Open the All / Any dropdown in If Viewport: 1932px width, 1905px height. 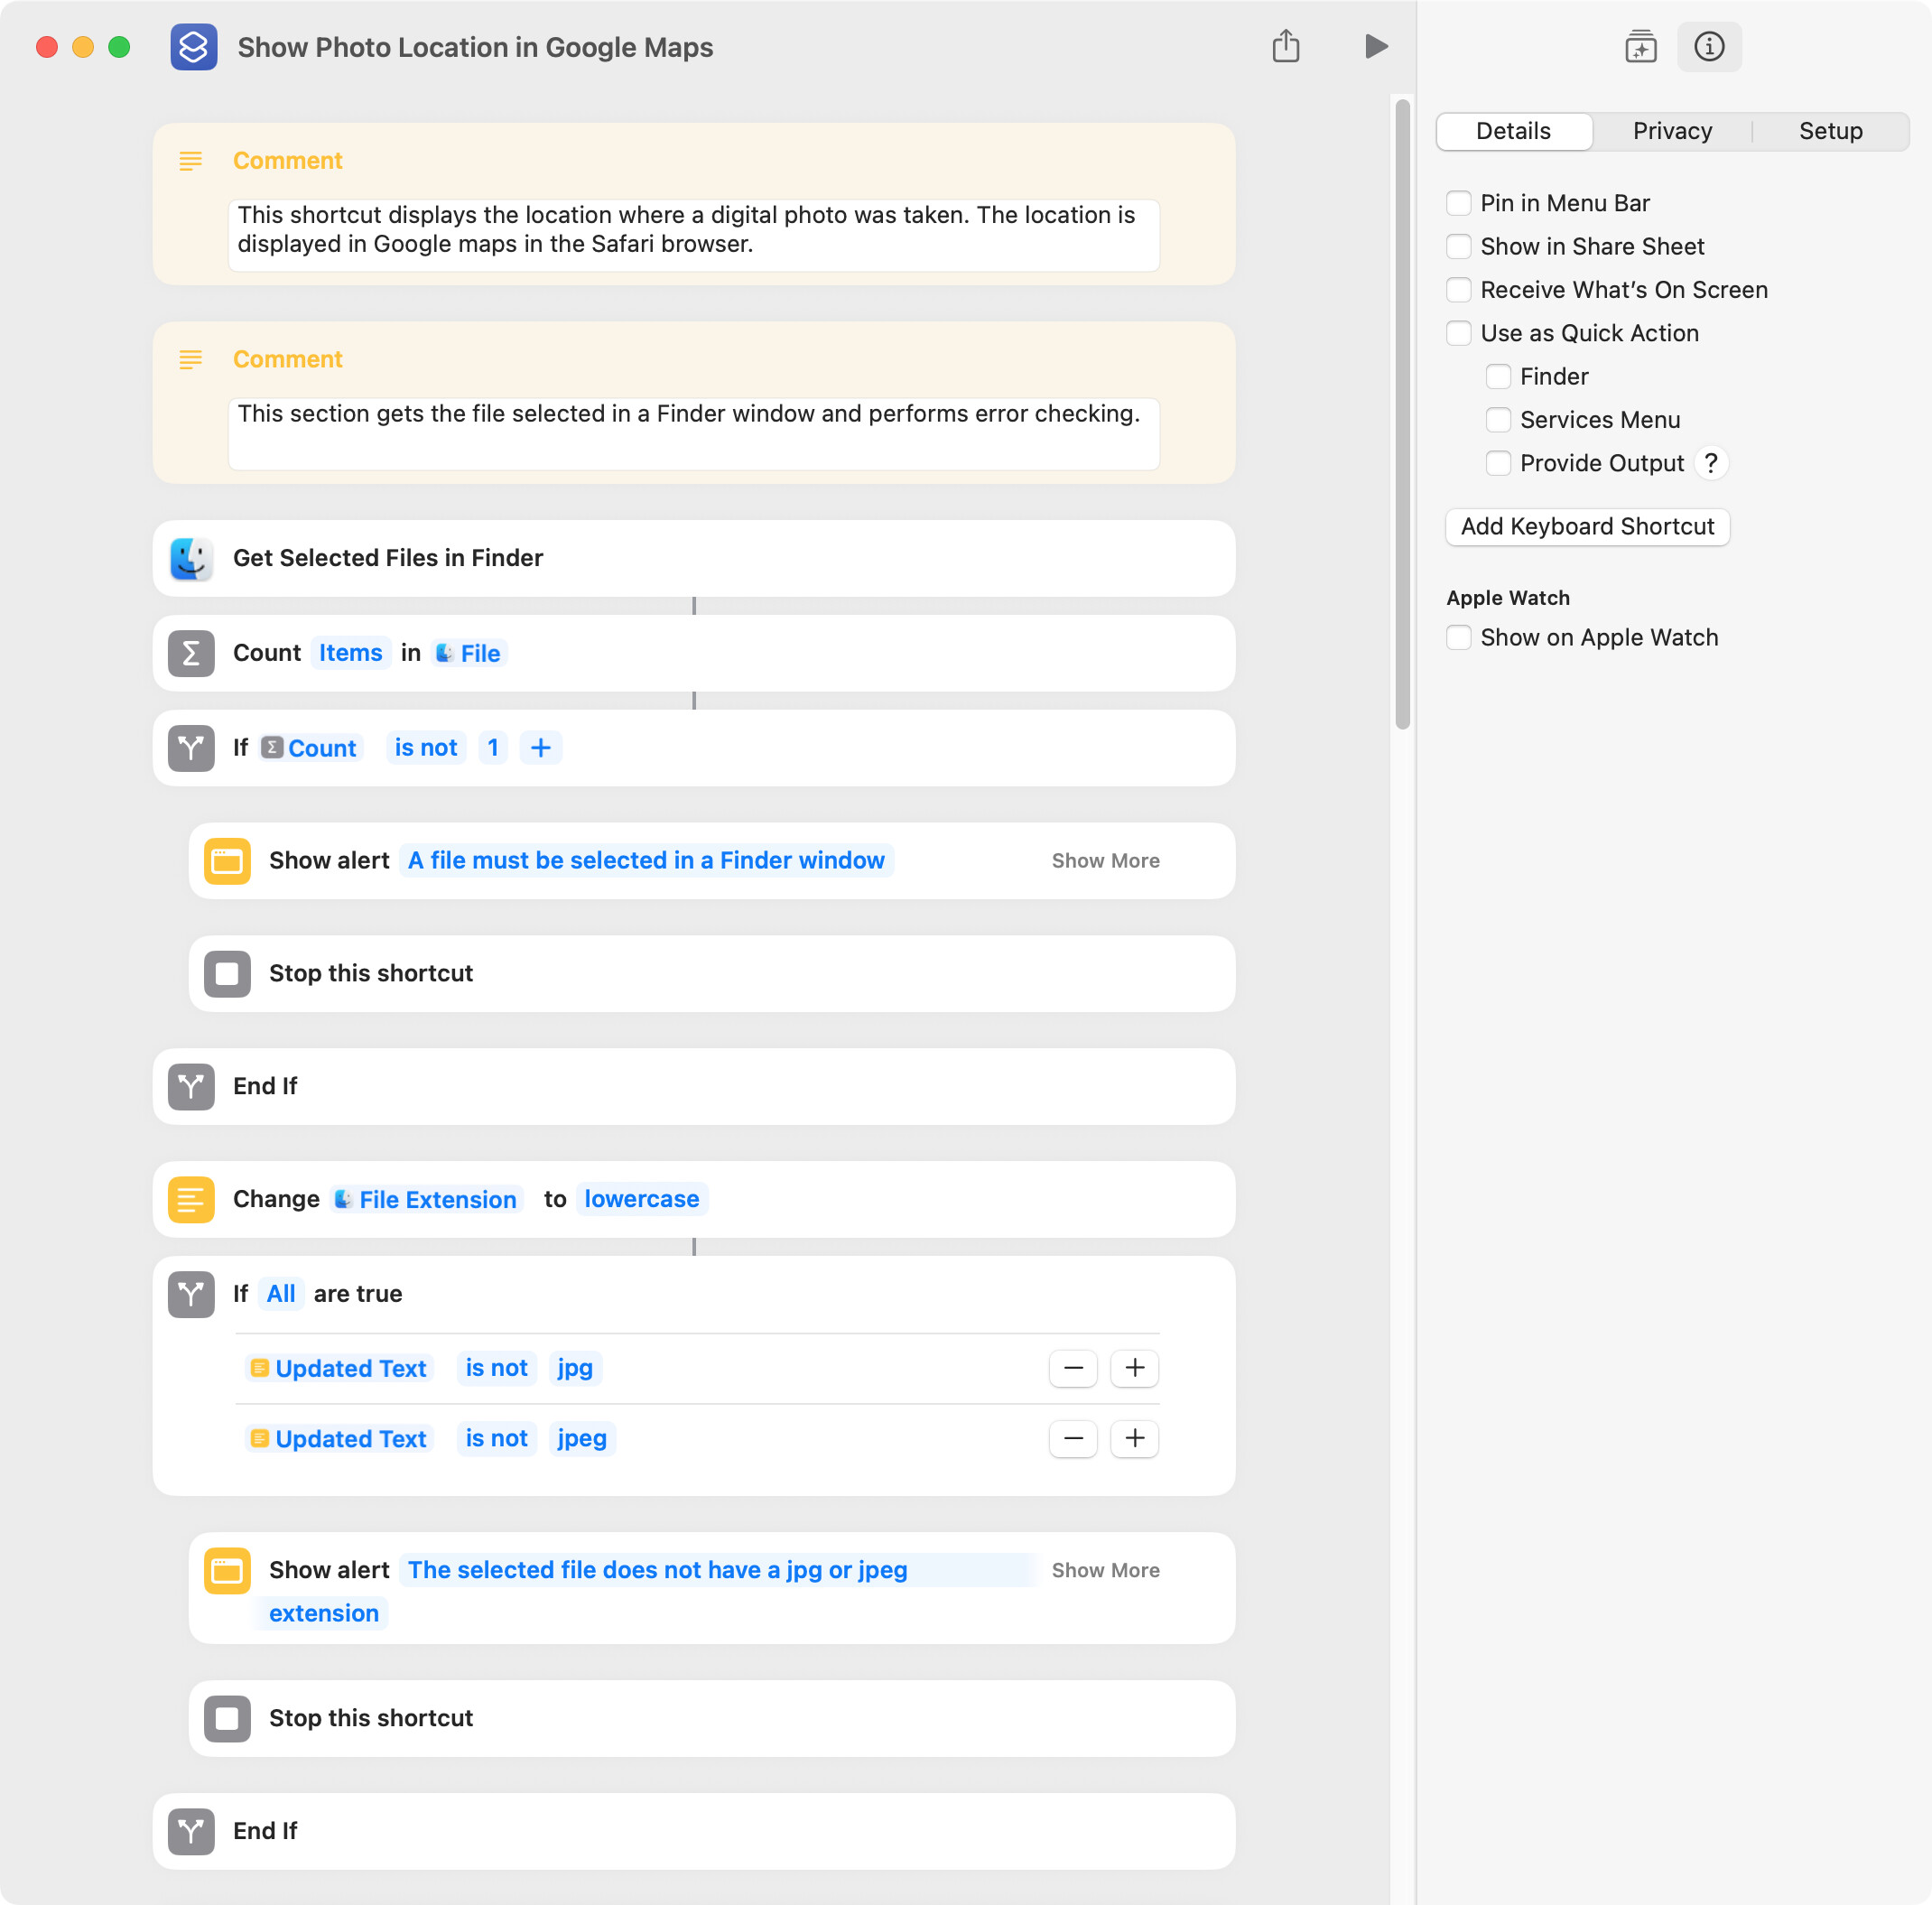pyautogui.click(x=281, y=1295)
